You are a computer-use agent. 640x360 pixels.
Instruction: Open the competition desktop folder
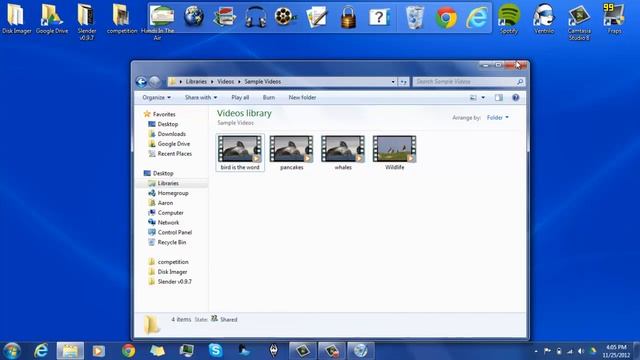(x=122, y=18)
